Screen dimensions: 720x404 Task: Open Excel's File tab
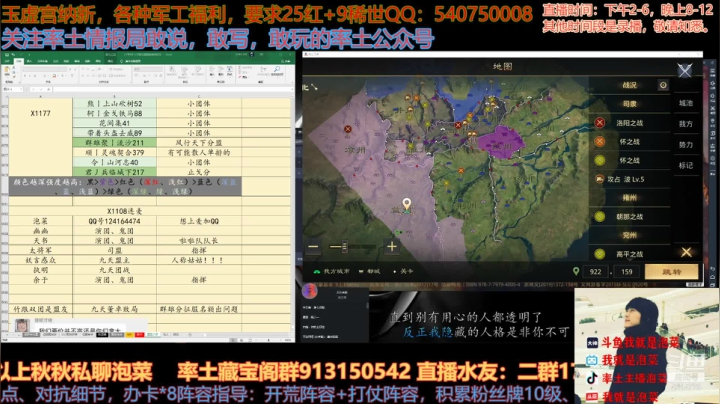[7, 61]
